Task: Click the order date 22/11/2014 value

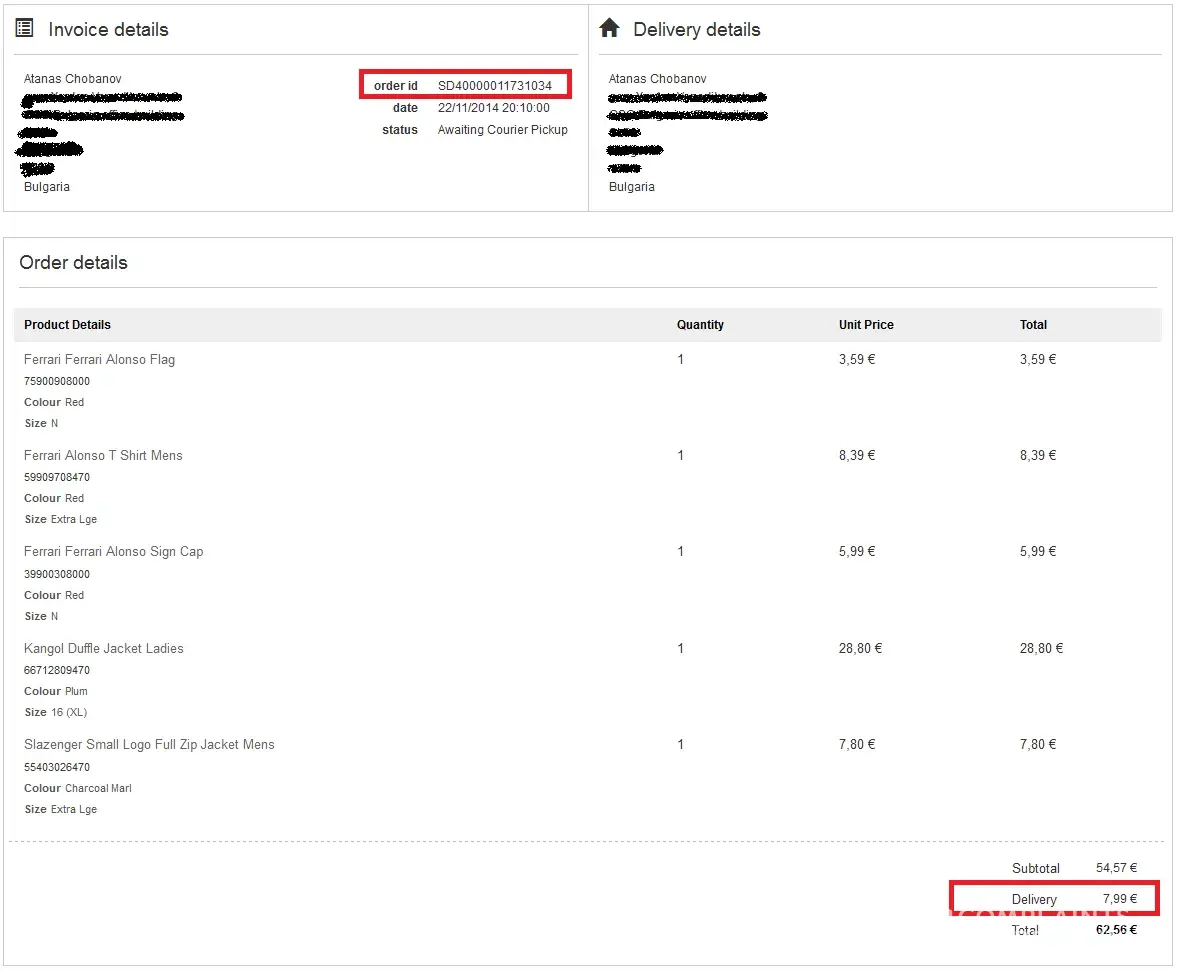Action: point(493,108)
